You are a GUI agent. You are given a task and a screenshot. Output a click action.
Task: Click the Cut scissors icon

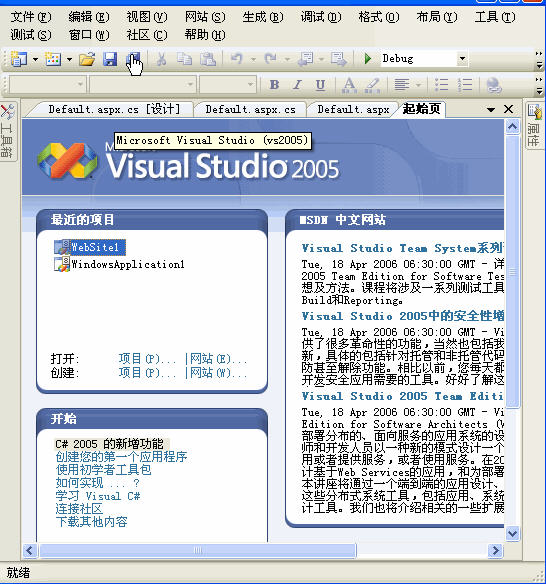coord(161,59)
